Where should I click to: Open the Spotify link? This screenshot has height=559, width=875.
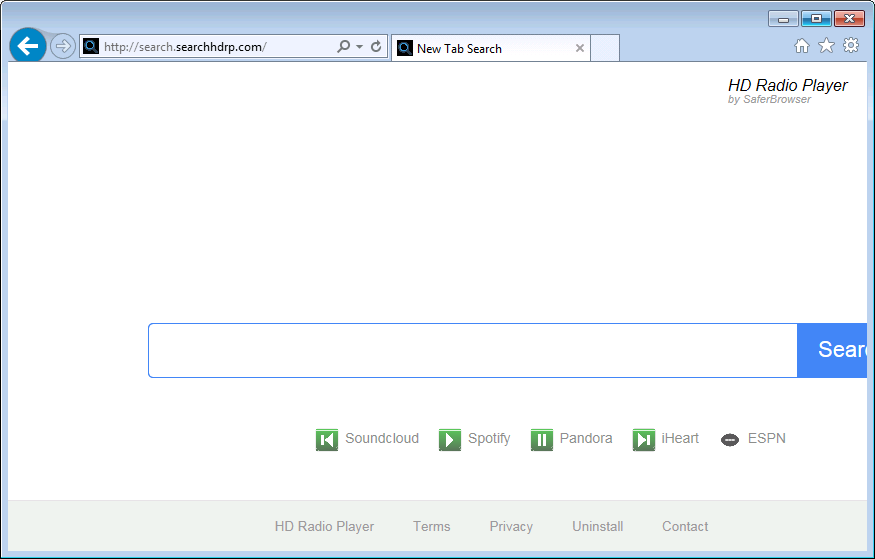489,438
